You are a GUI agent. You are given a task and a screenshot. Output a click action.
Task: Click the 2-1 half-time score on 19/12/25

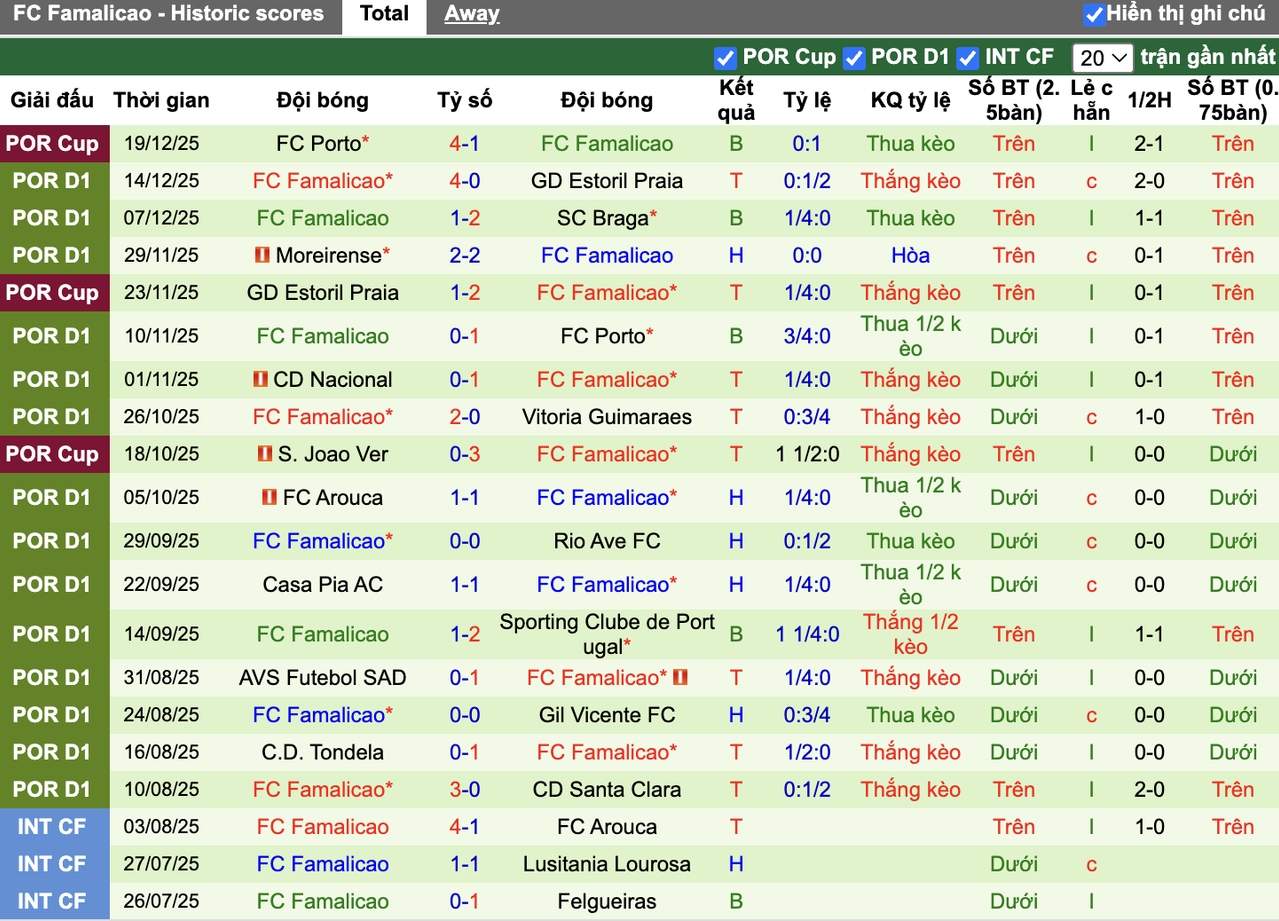pyautogui.click(x=1150, y=144)
